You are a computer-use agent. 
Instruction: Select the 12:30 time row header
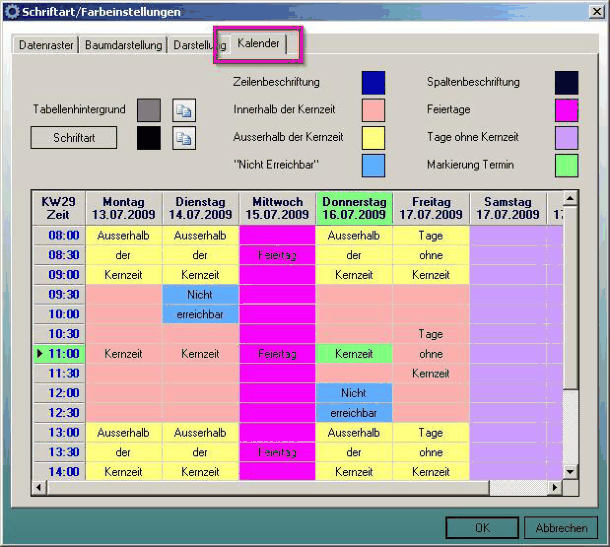[59, 413]
